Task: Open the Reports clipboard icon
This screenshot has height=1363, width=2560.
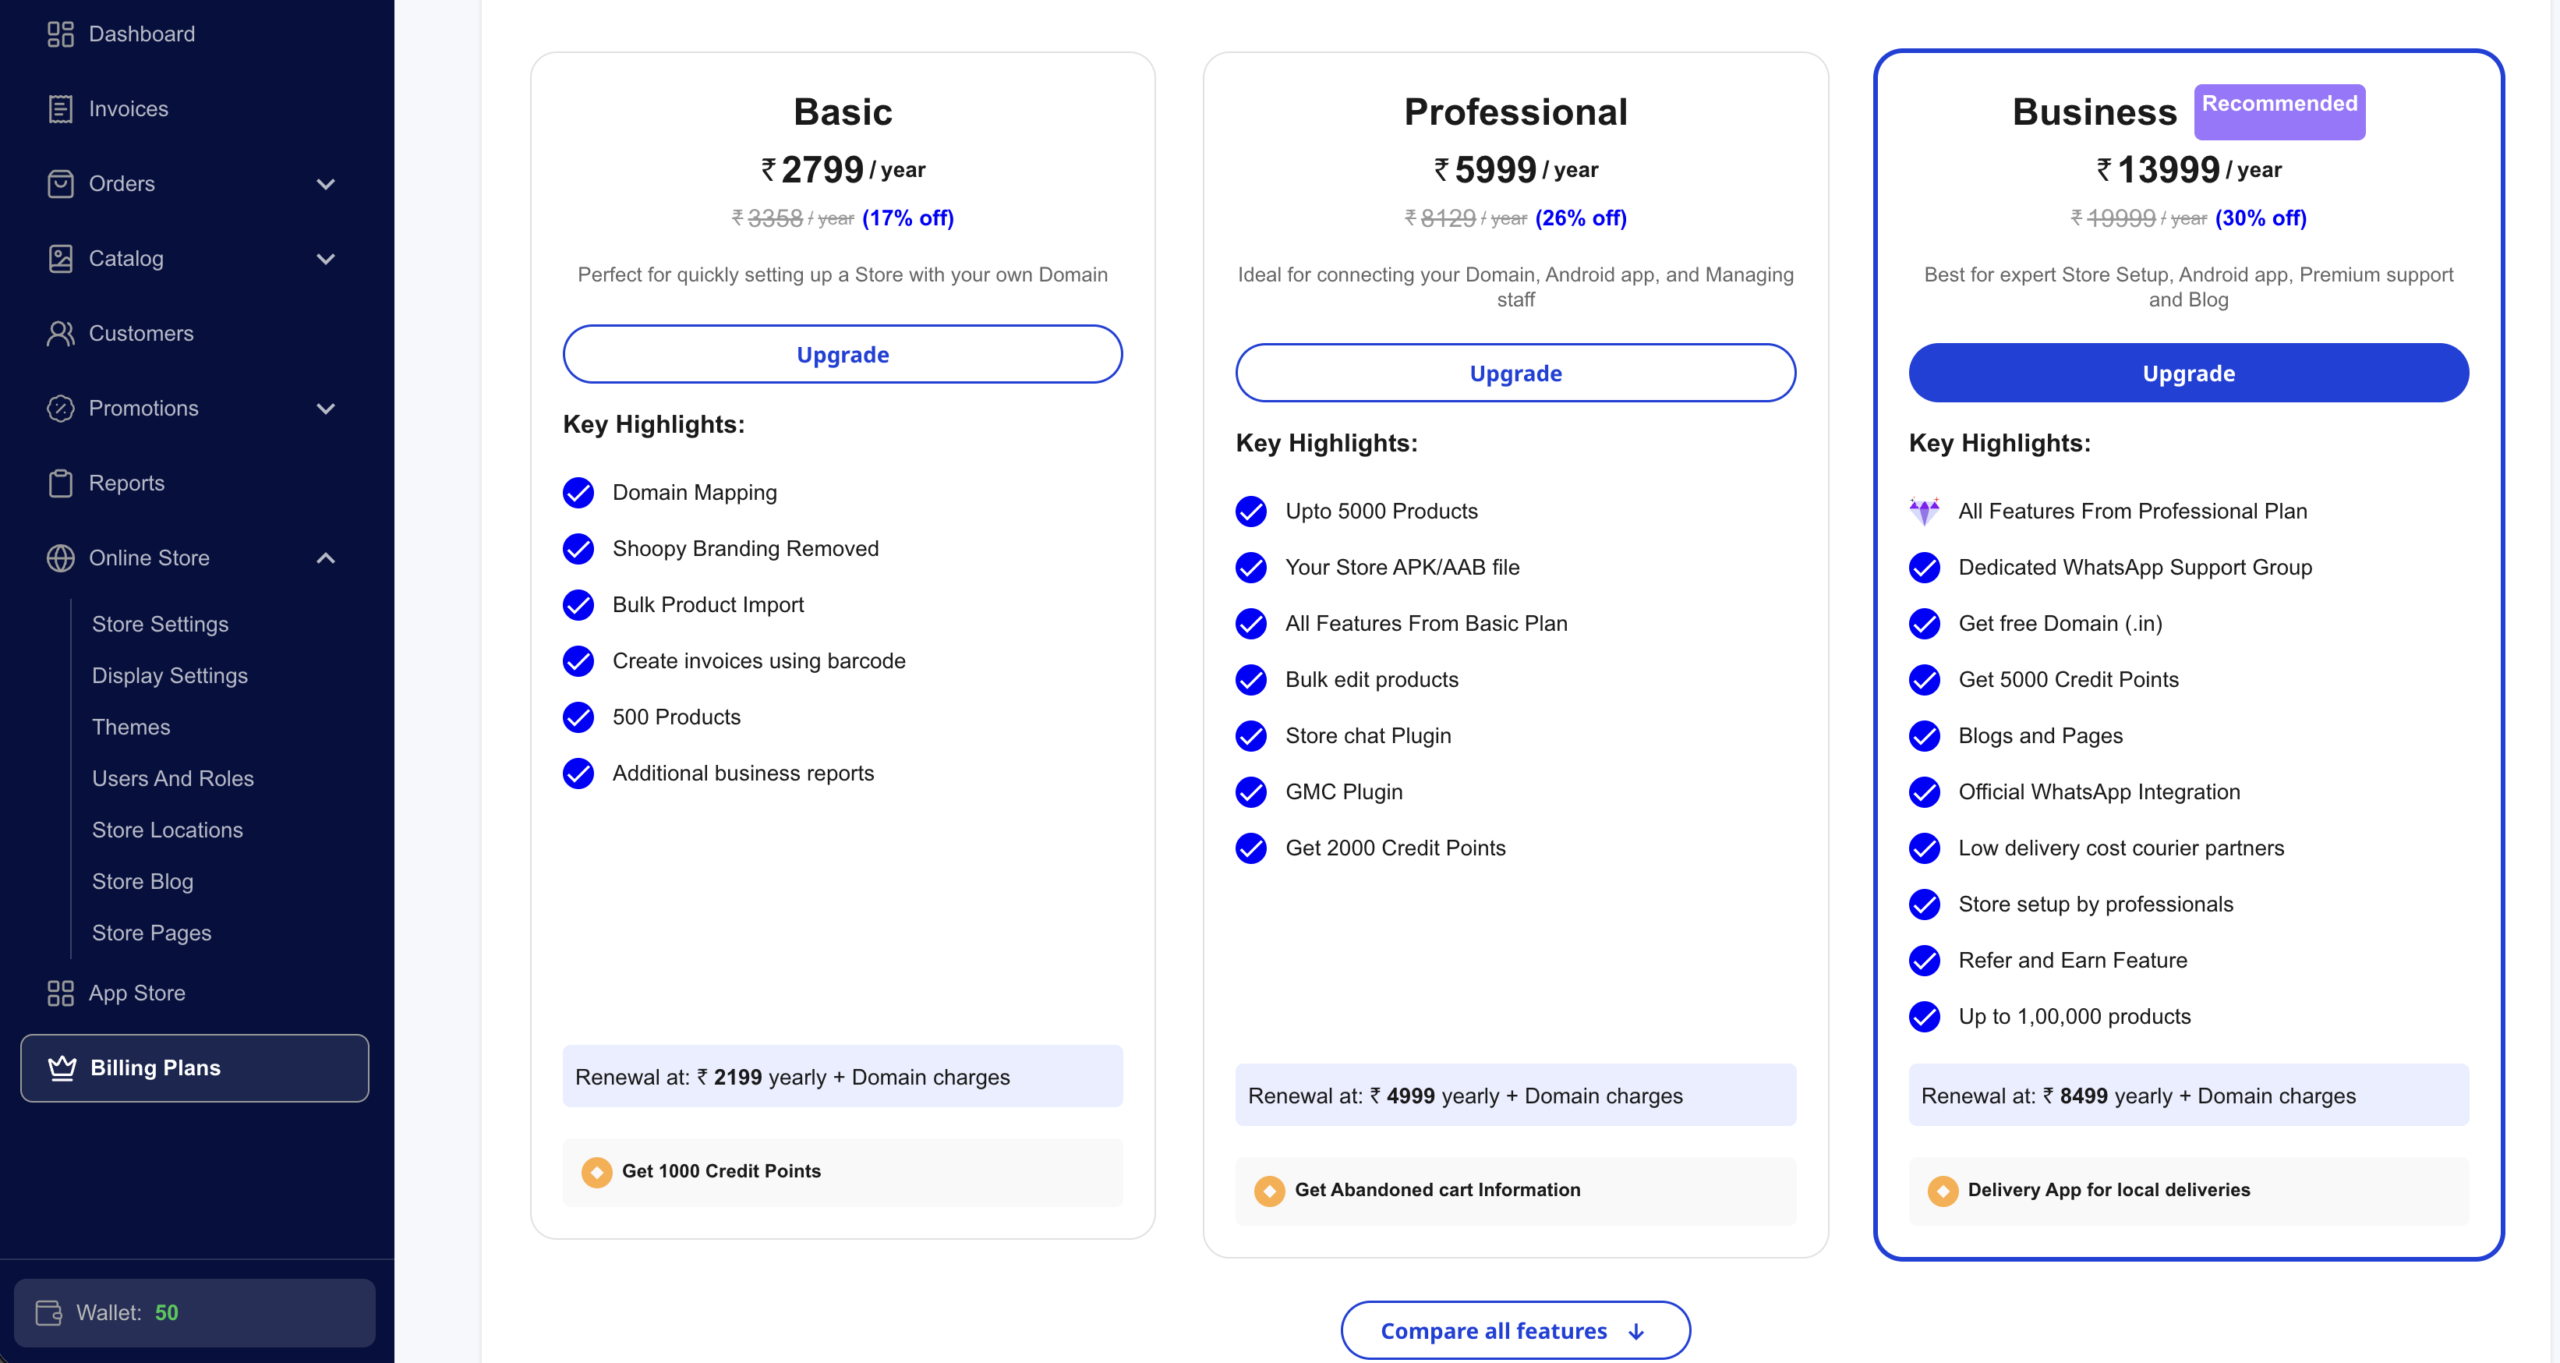Action: click(x=60, y=483)
